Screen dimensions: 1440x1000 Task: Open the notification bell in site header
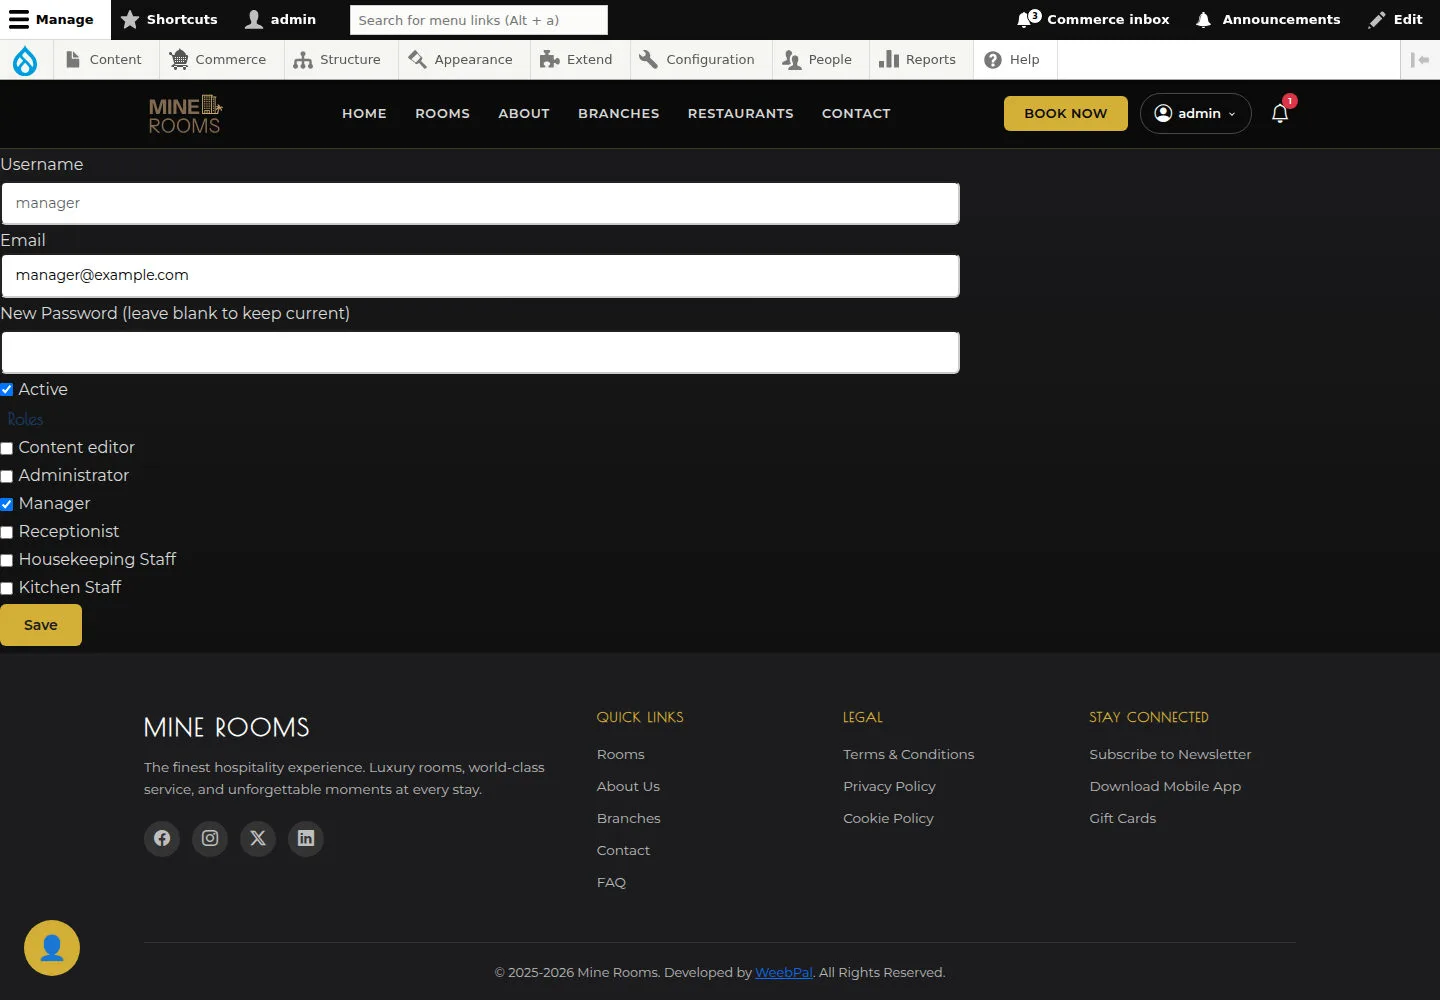[x=1280, y=113]
